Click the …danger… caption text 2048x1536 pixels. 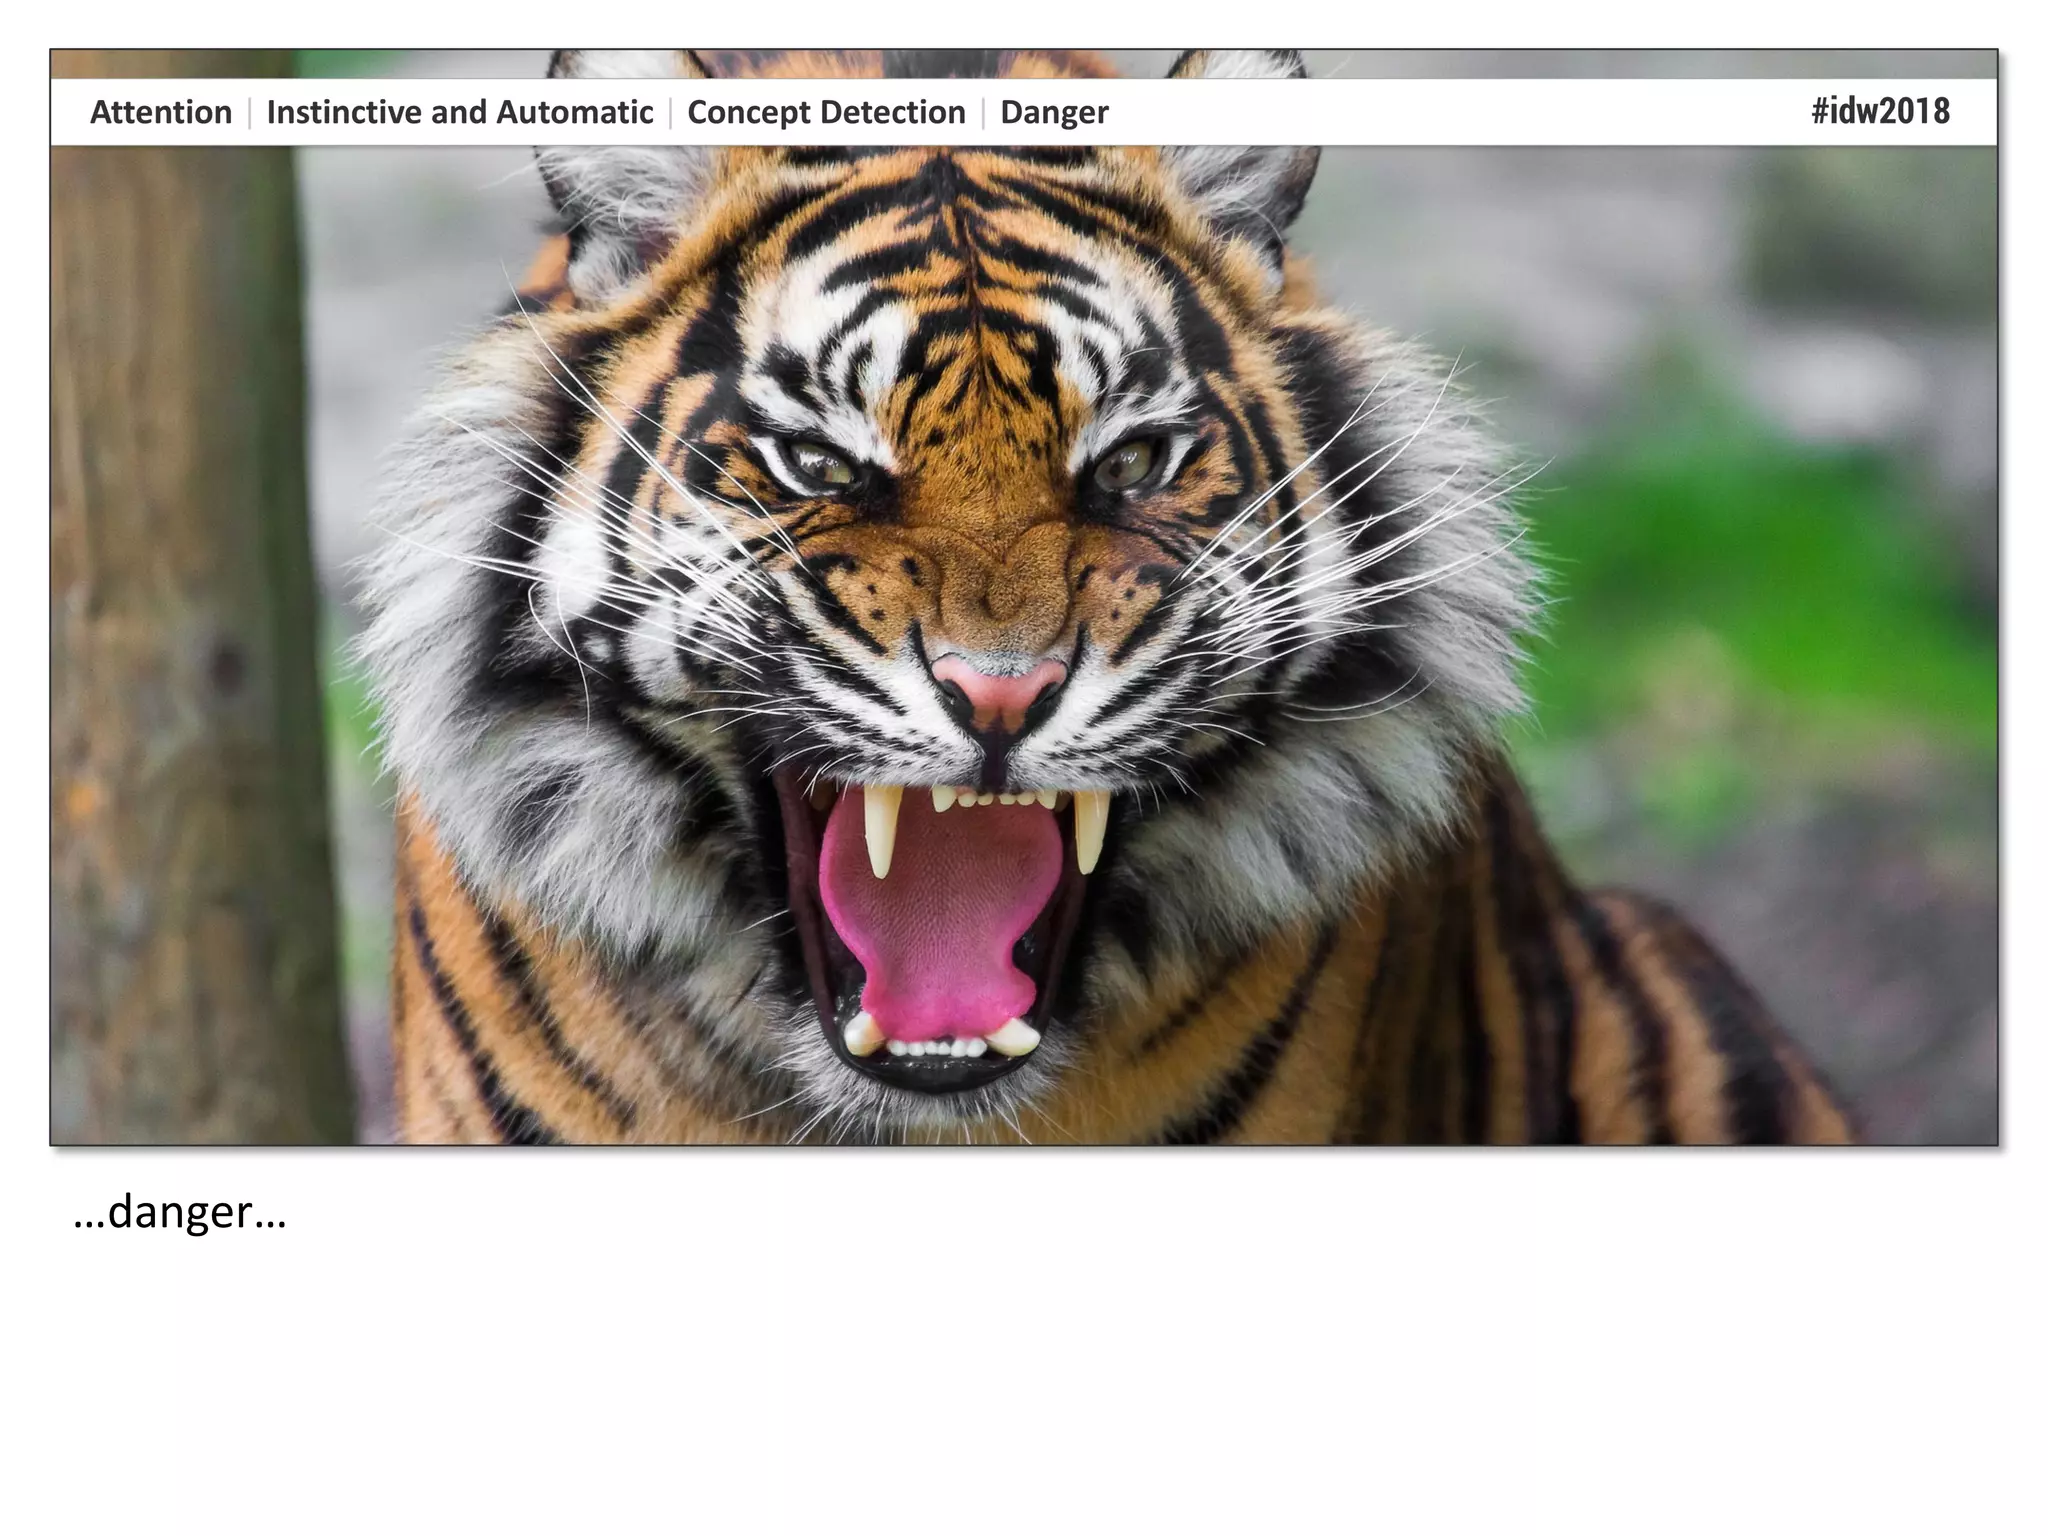click(180, 1211)
